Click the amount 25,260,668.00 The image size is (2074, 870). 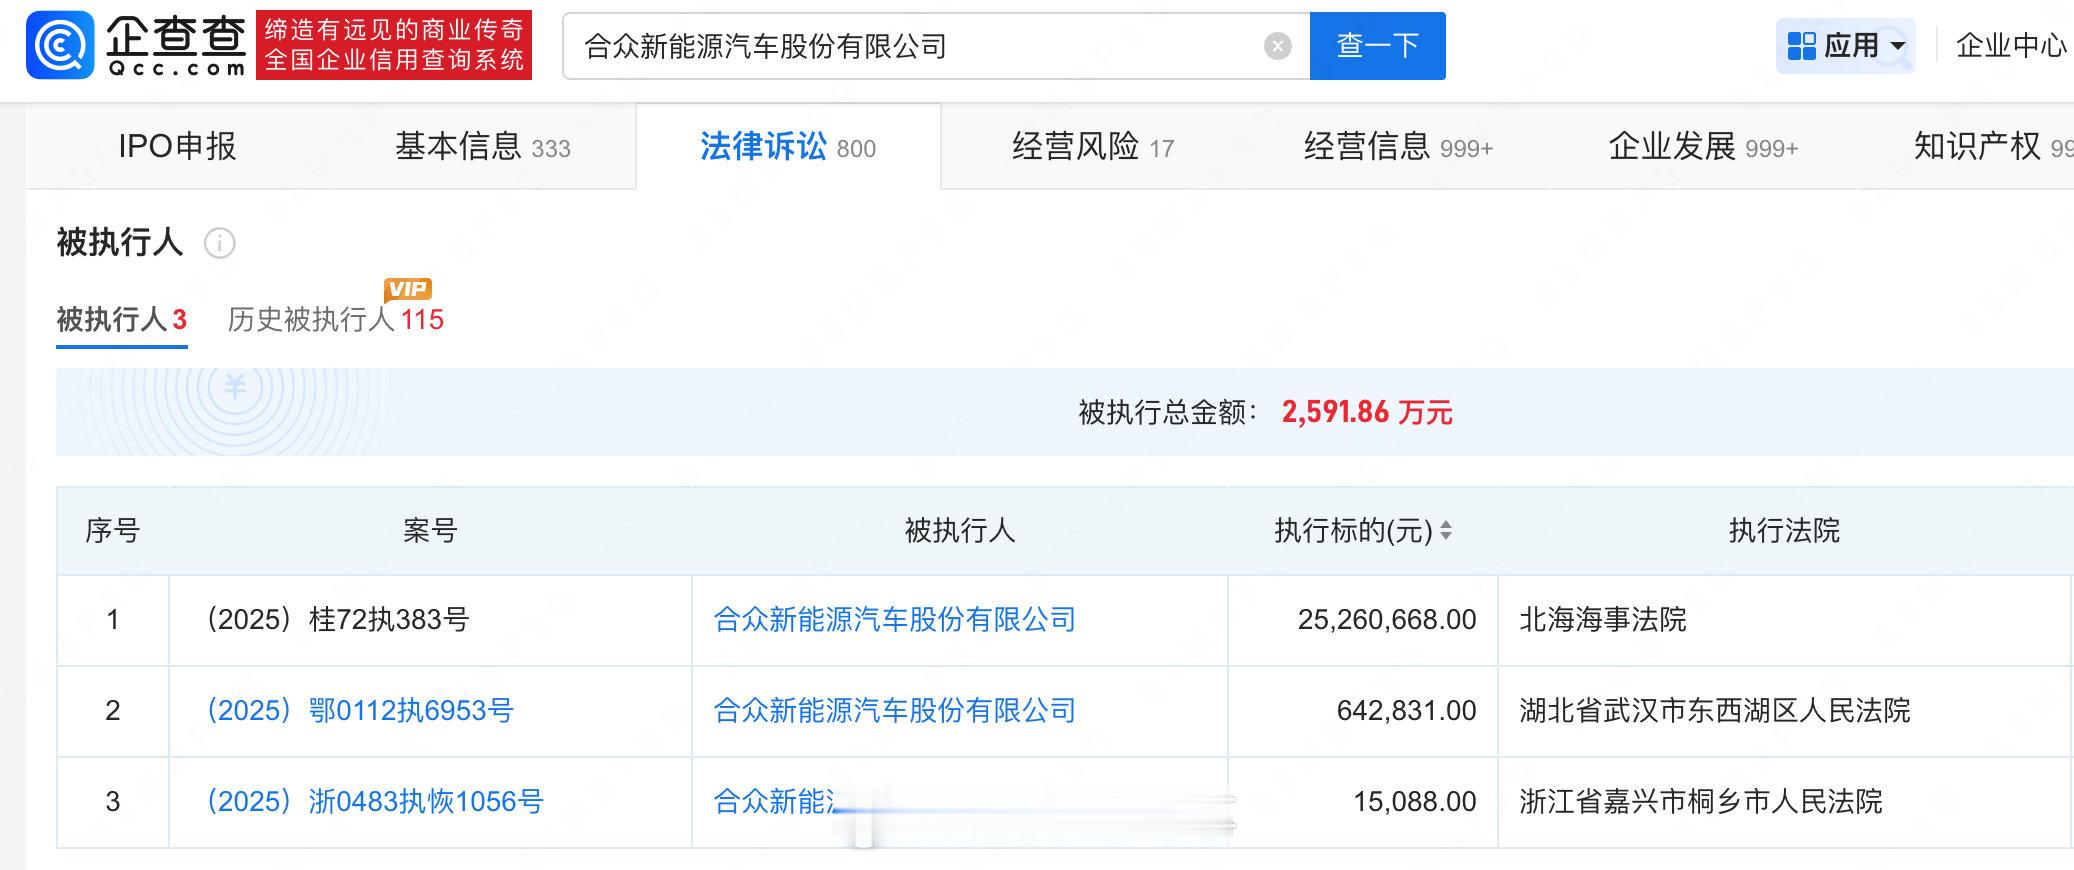[1387, 620]
